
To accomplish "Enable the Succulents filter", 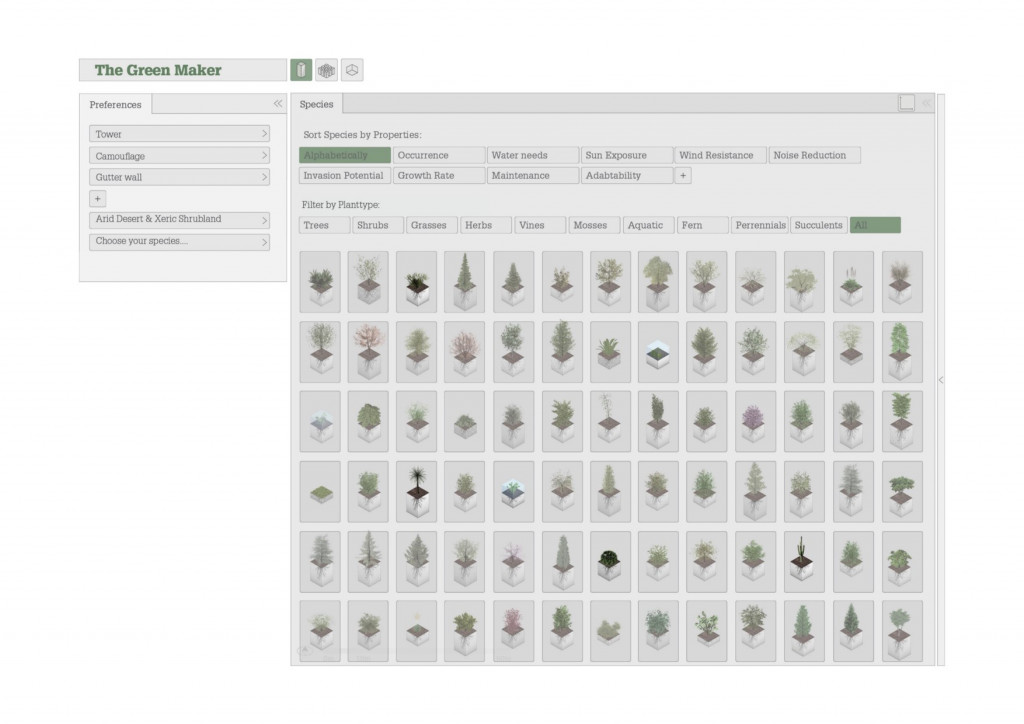I will point(818,225).
